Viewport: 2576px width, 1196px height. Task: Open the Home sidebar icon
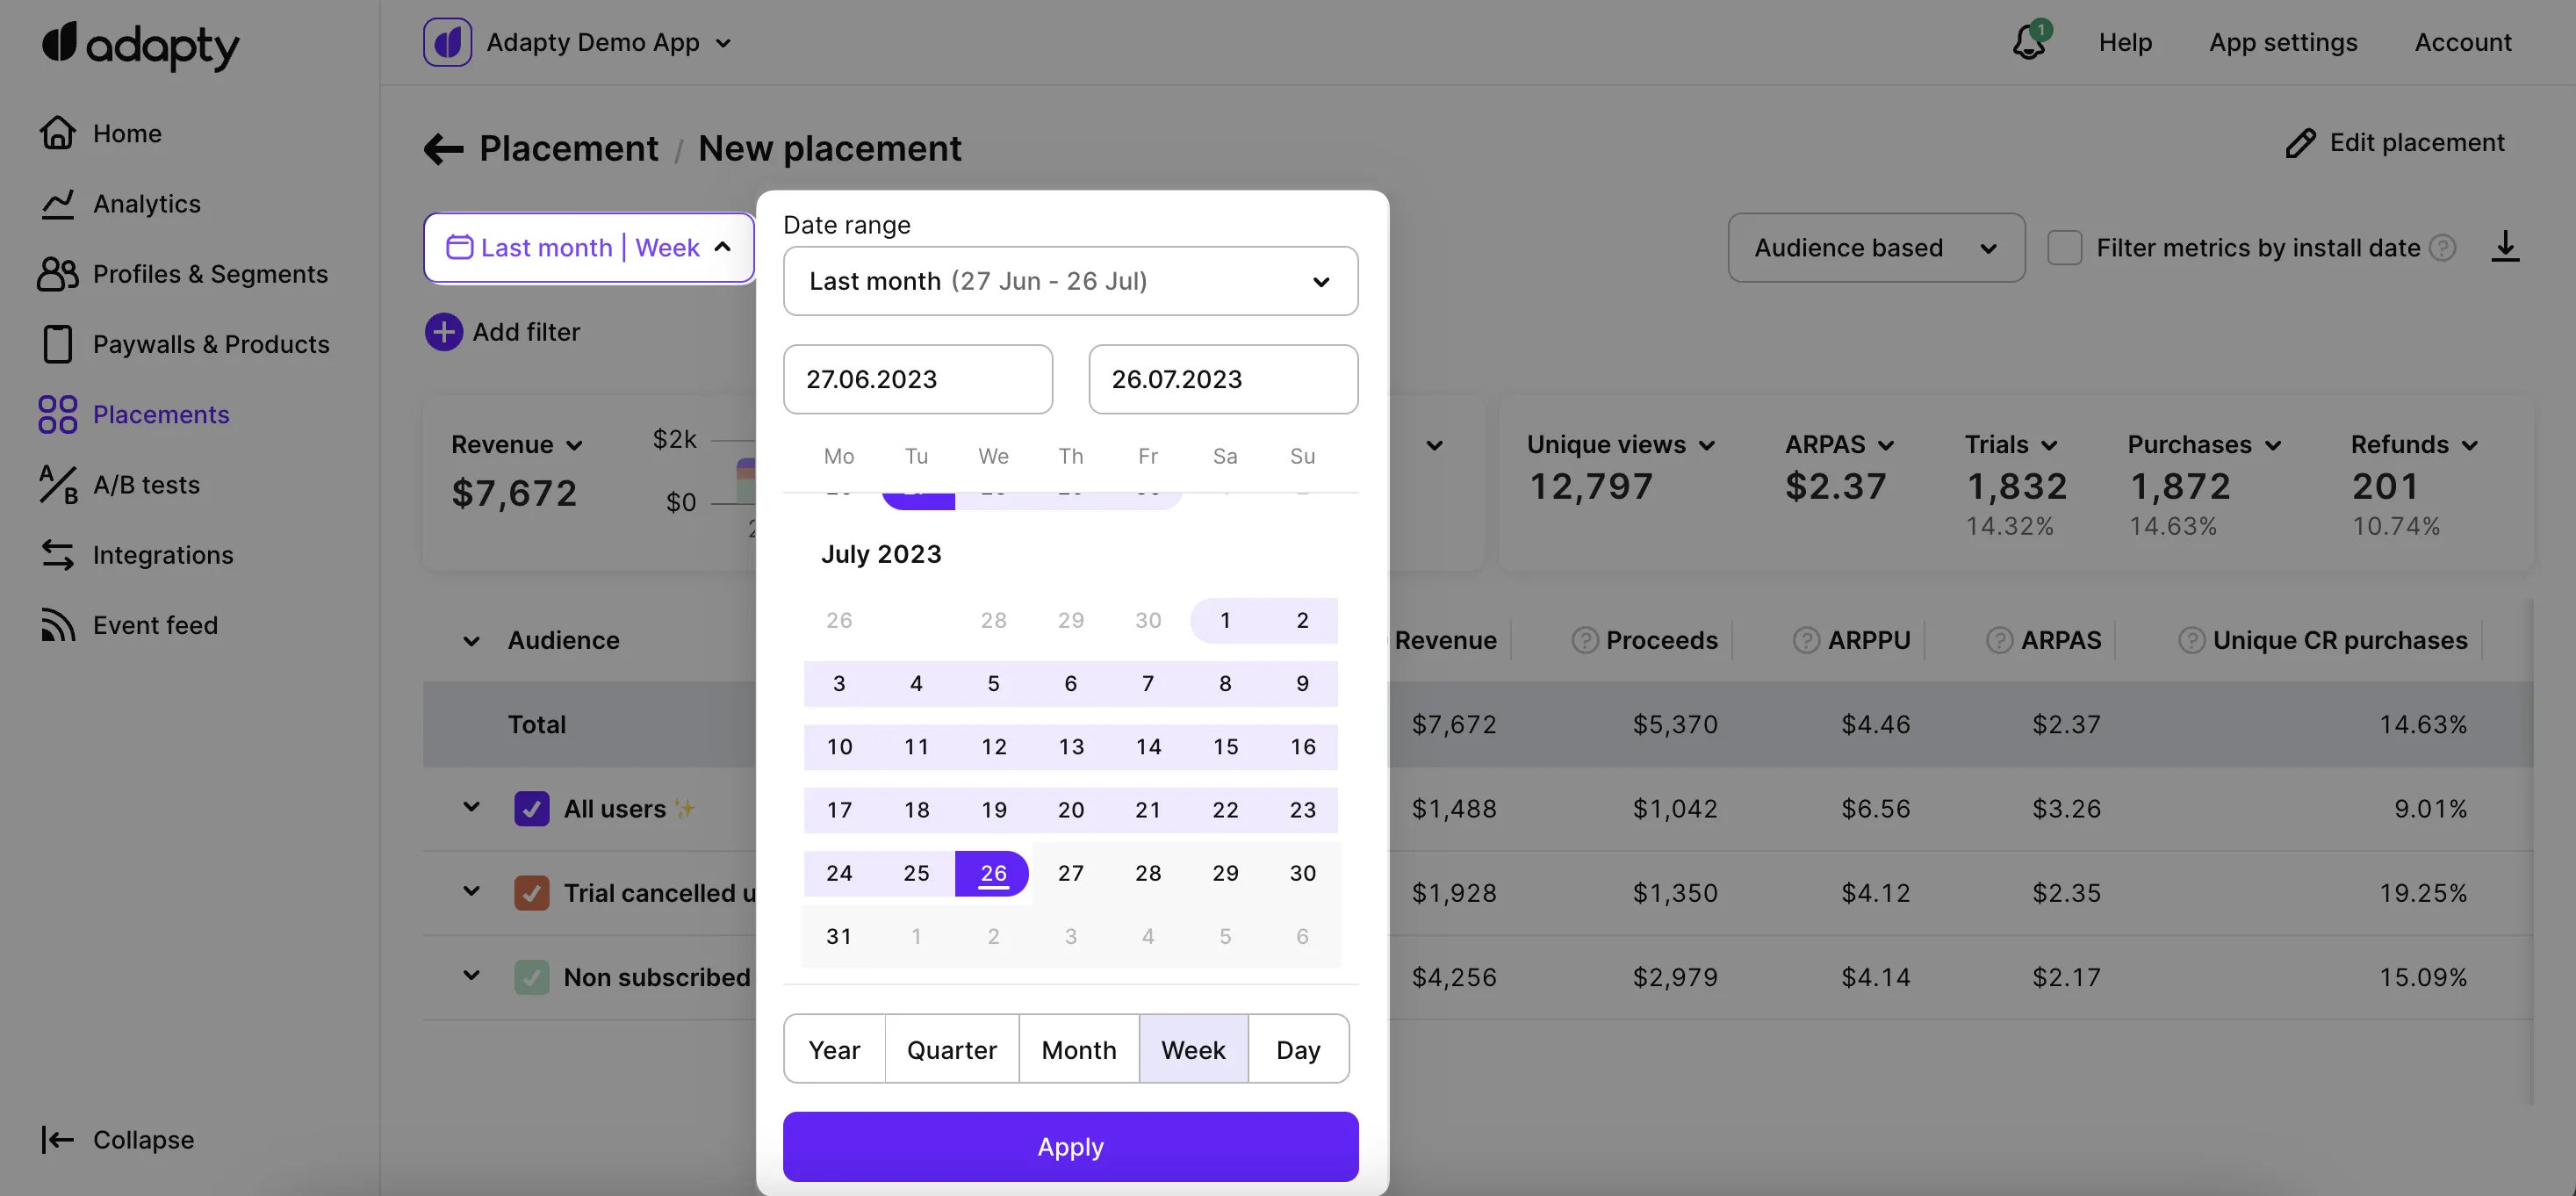(x=58, y=133)
